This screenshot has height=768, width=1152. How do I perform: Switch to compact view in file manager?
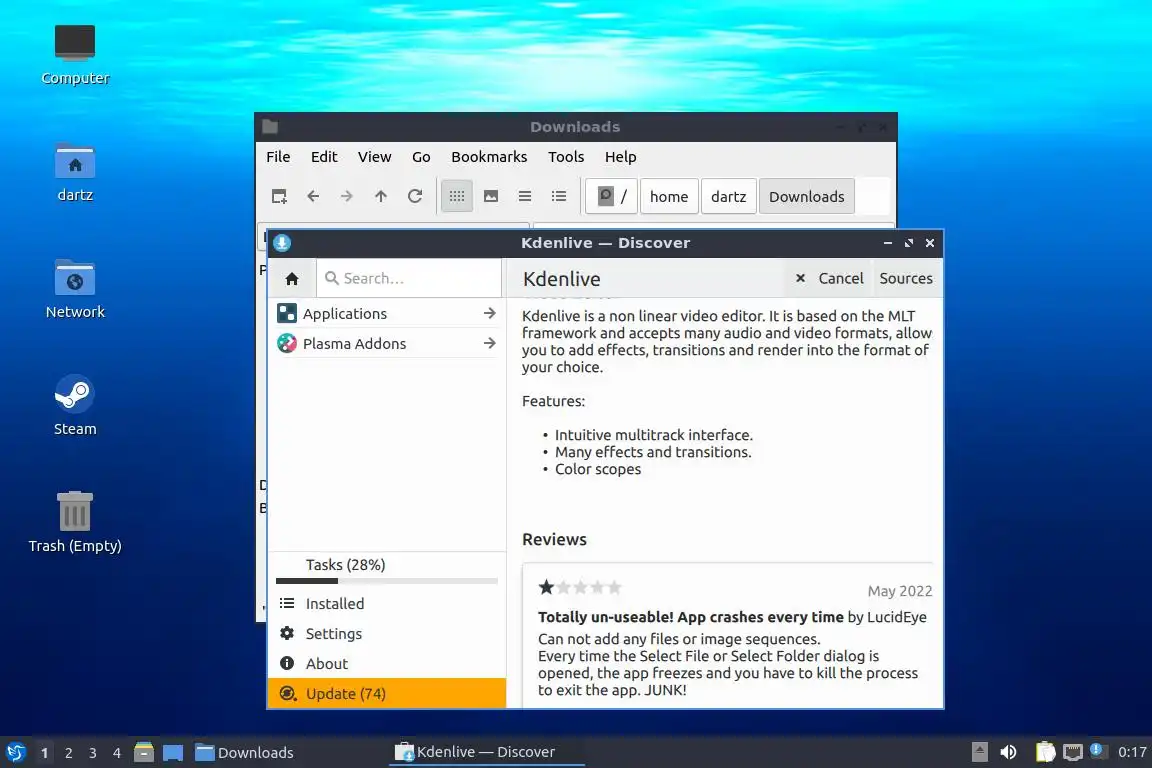525,196
